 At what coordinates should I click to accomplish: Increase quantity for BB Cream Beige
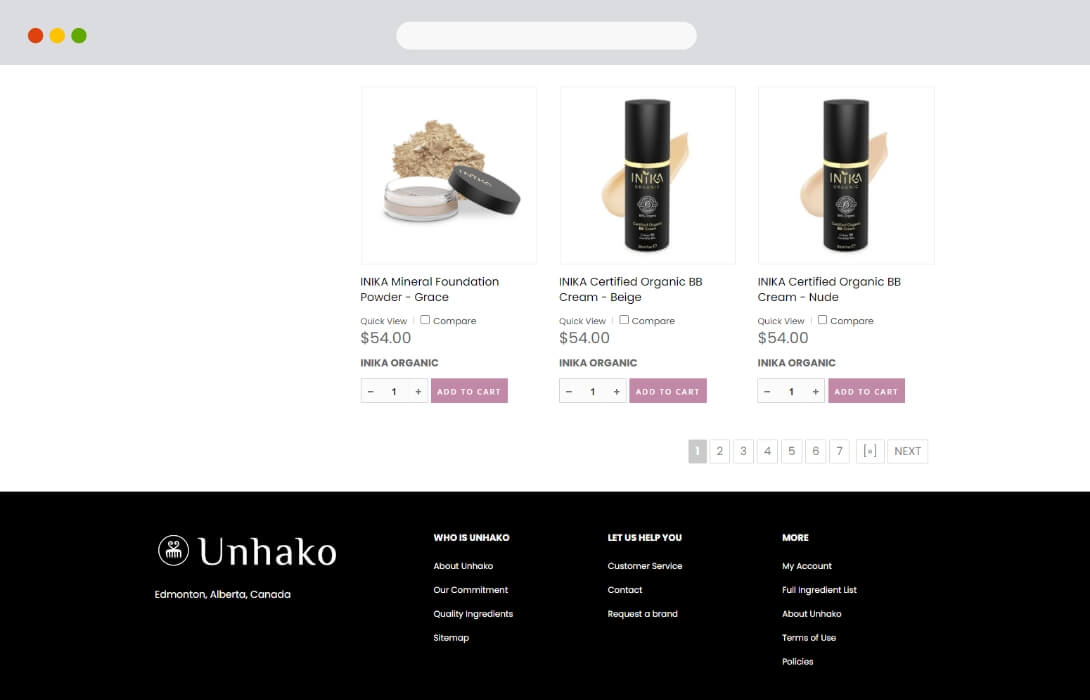tap(617, 391)
